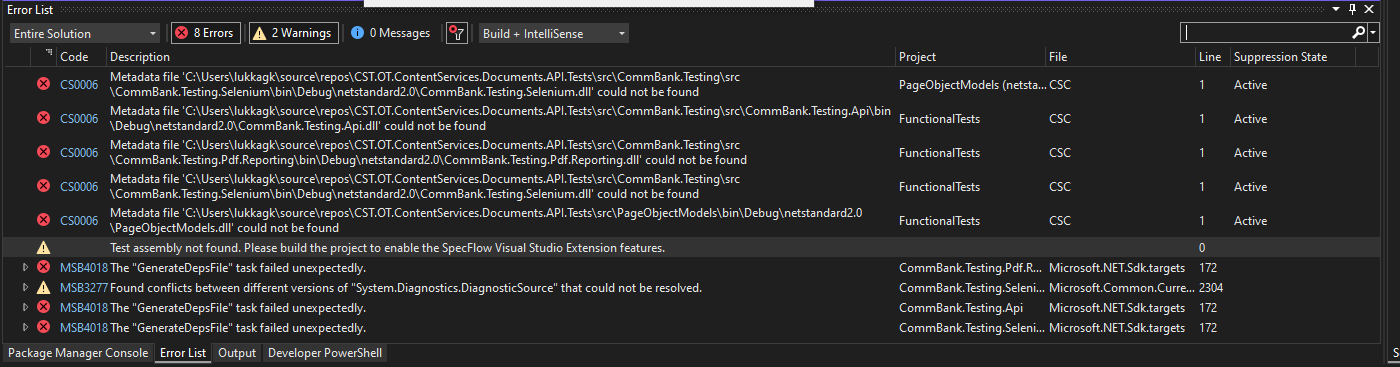Screen dimensions: 1400x367
Task: Click the SpecFlow test assembly warning icon
Action: click(43, 247)
